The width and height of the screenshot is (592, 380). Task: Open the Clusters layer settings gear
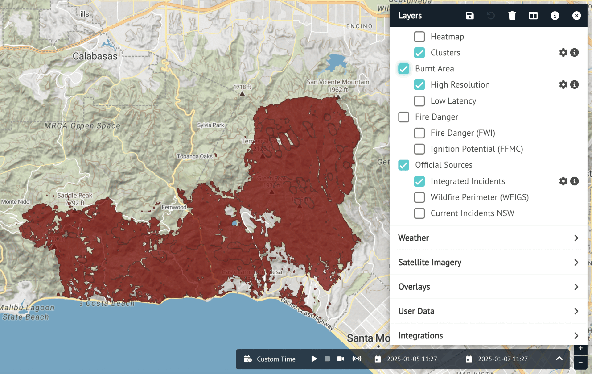[563, 53]
